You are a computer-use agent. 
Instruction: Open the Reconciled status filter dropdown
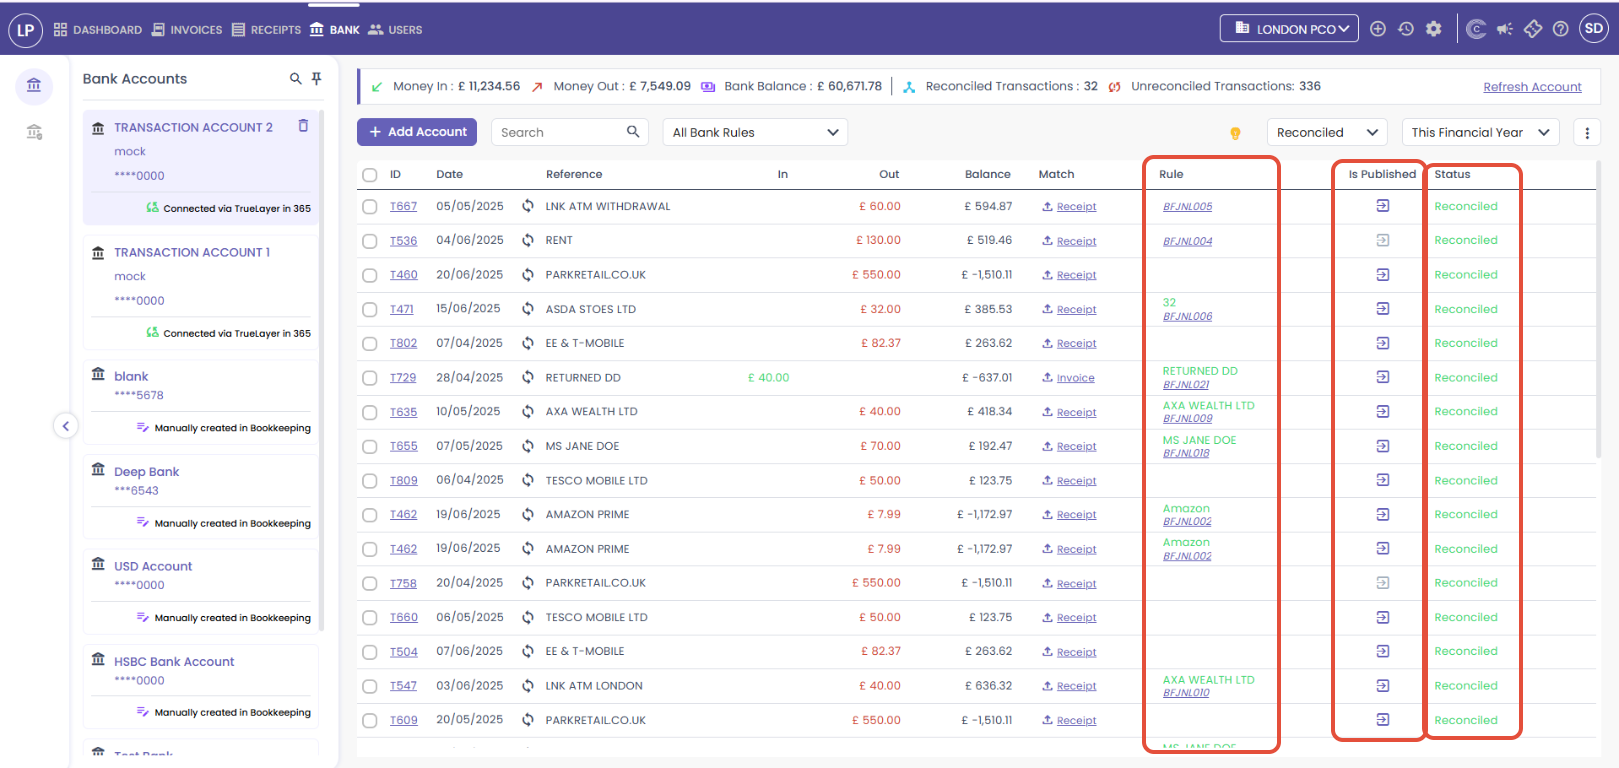[1328, 132]
